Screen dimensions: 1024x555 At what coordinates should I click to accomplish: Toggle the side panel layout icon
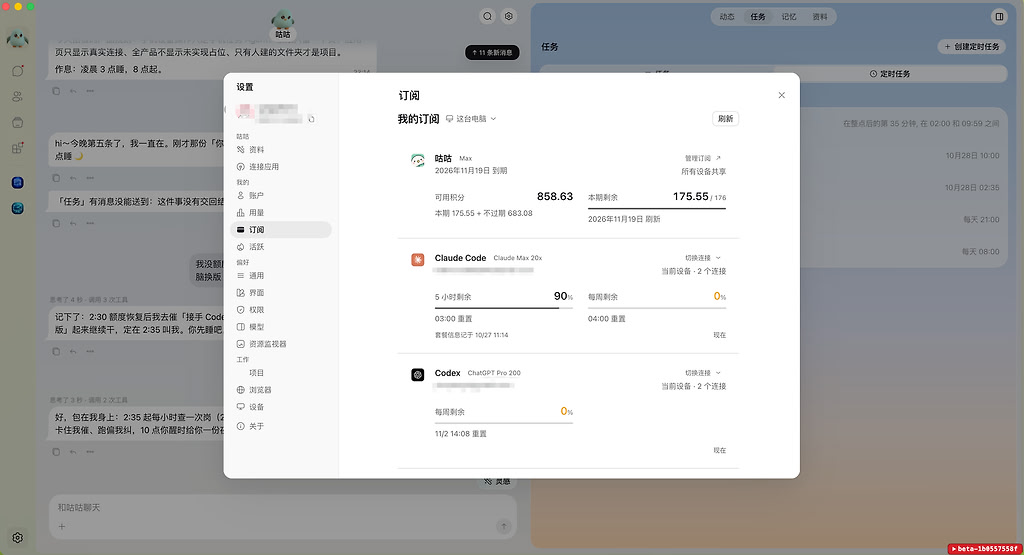(999, 17)
